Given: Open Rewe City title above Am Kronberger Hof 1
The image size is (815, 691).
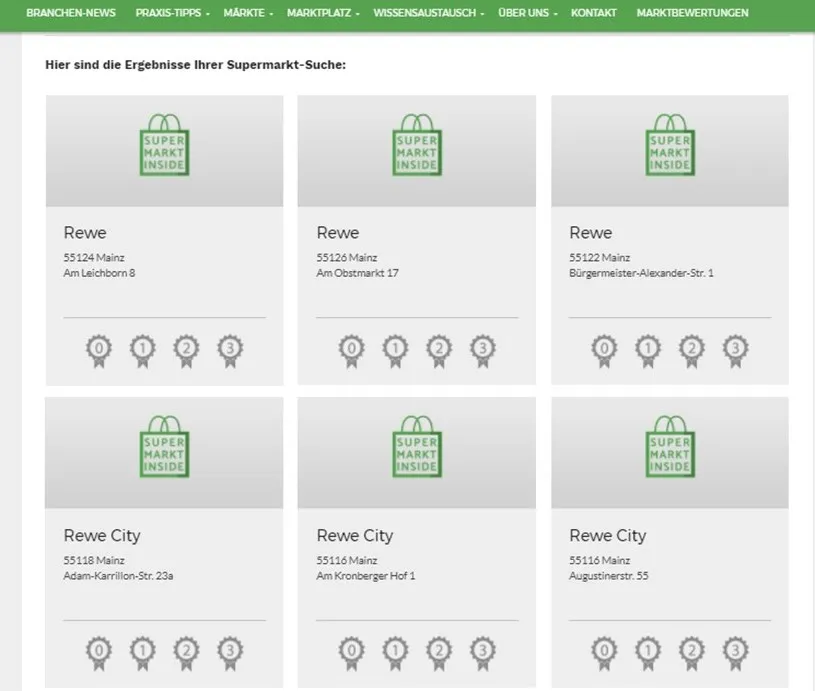Looking at the screenshot, I should tap(355, 536).
